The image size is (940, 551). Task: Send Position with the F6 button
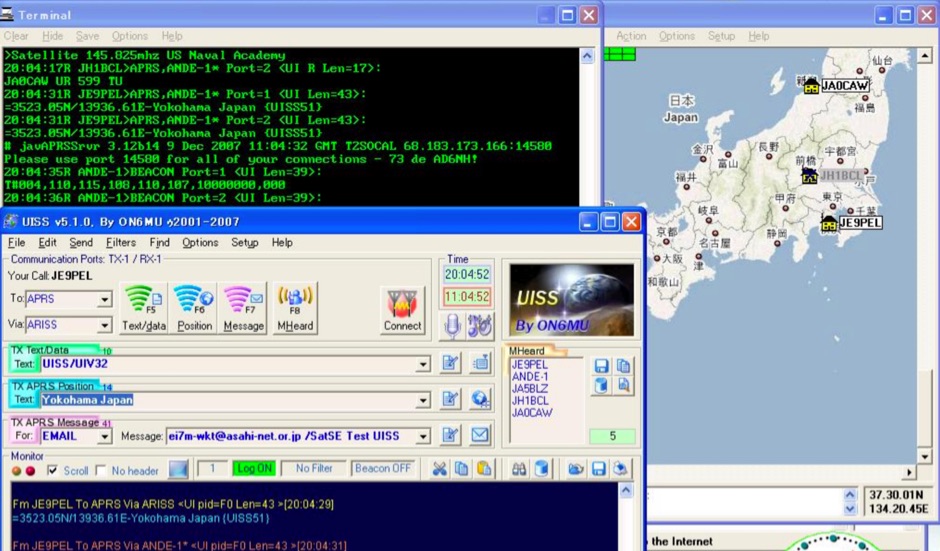(194, 308)
